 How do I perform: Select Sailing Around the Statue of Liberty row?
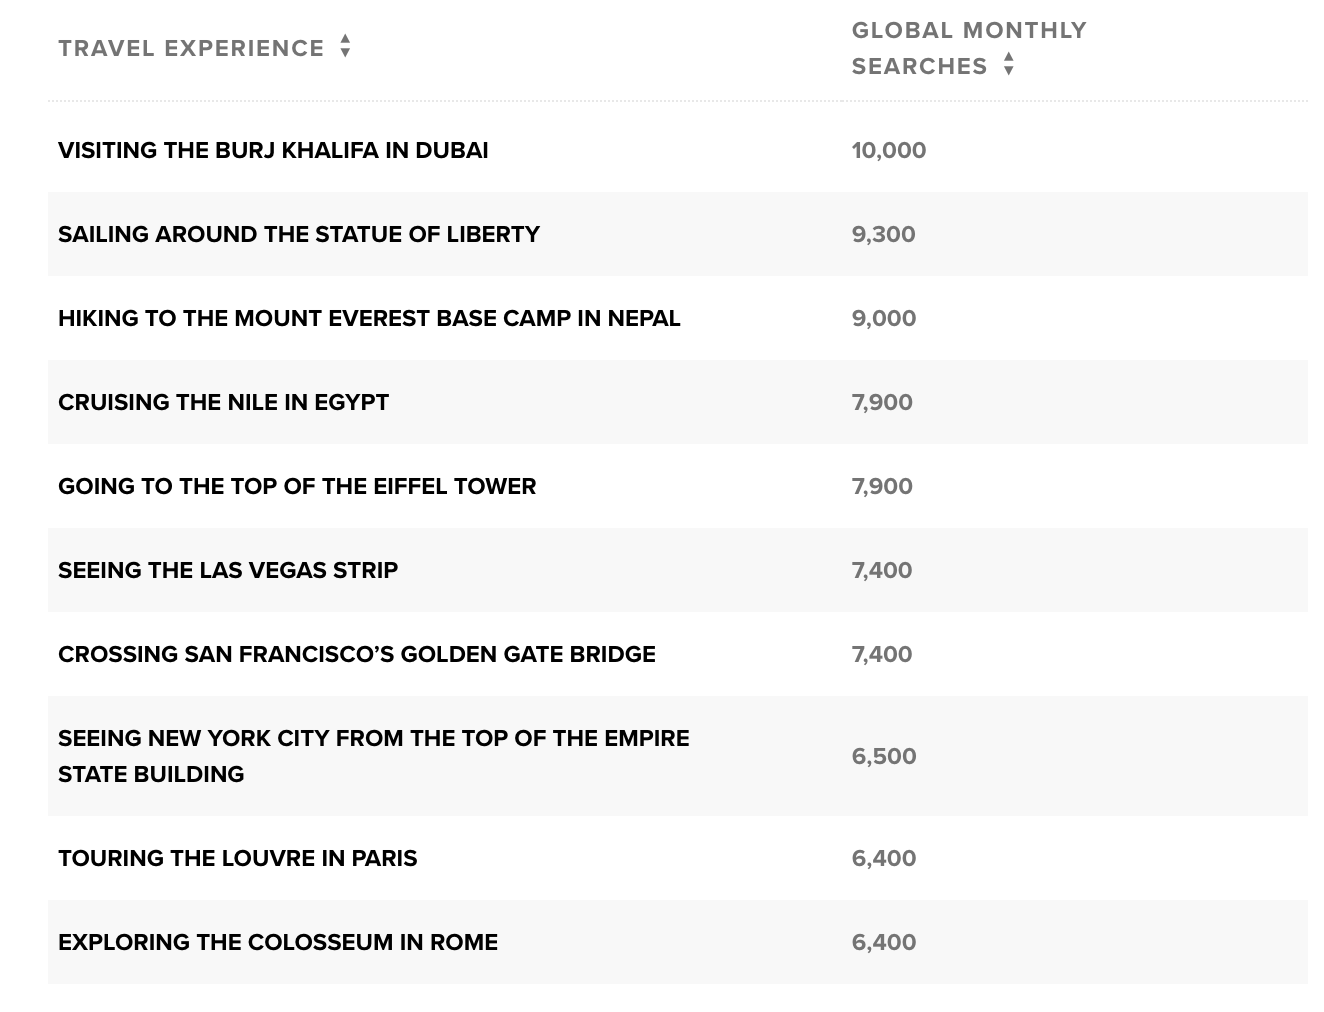pyautogui.click(x=677, y=234)
